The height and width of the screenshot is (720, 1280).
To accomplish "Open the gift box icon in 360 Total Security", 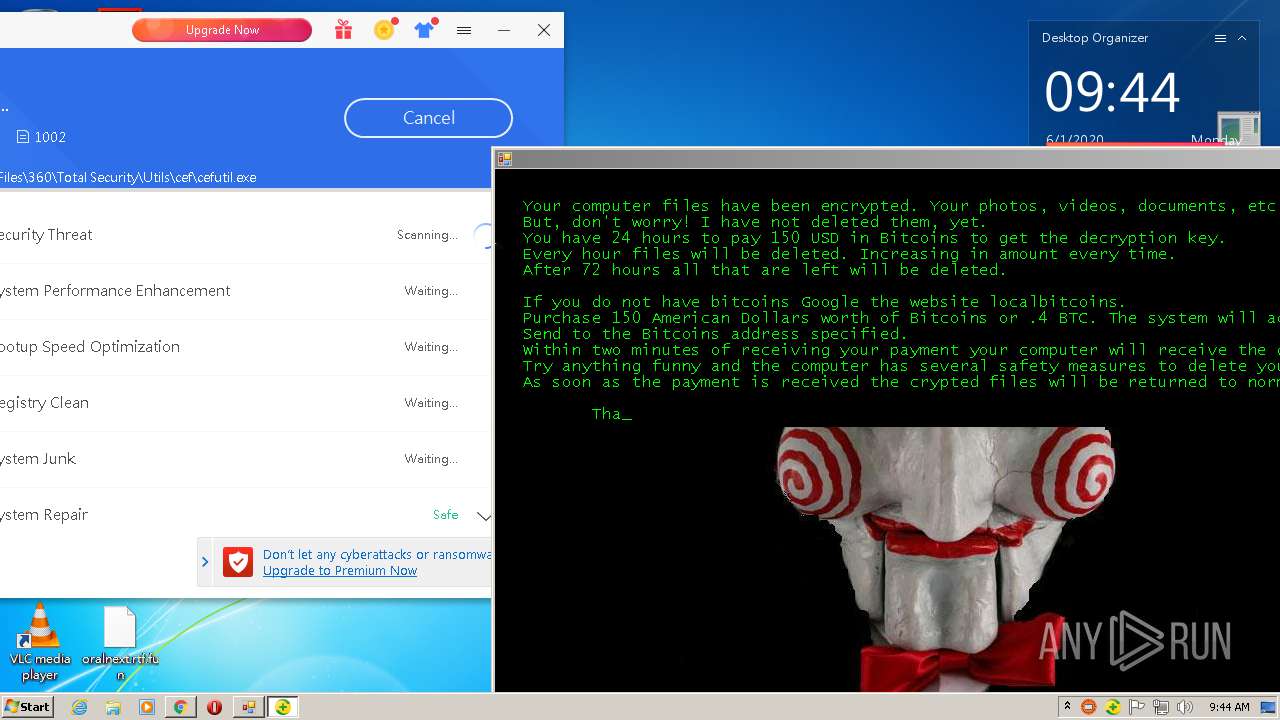I will click(x=343, y=30).
